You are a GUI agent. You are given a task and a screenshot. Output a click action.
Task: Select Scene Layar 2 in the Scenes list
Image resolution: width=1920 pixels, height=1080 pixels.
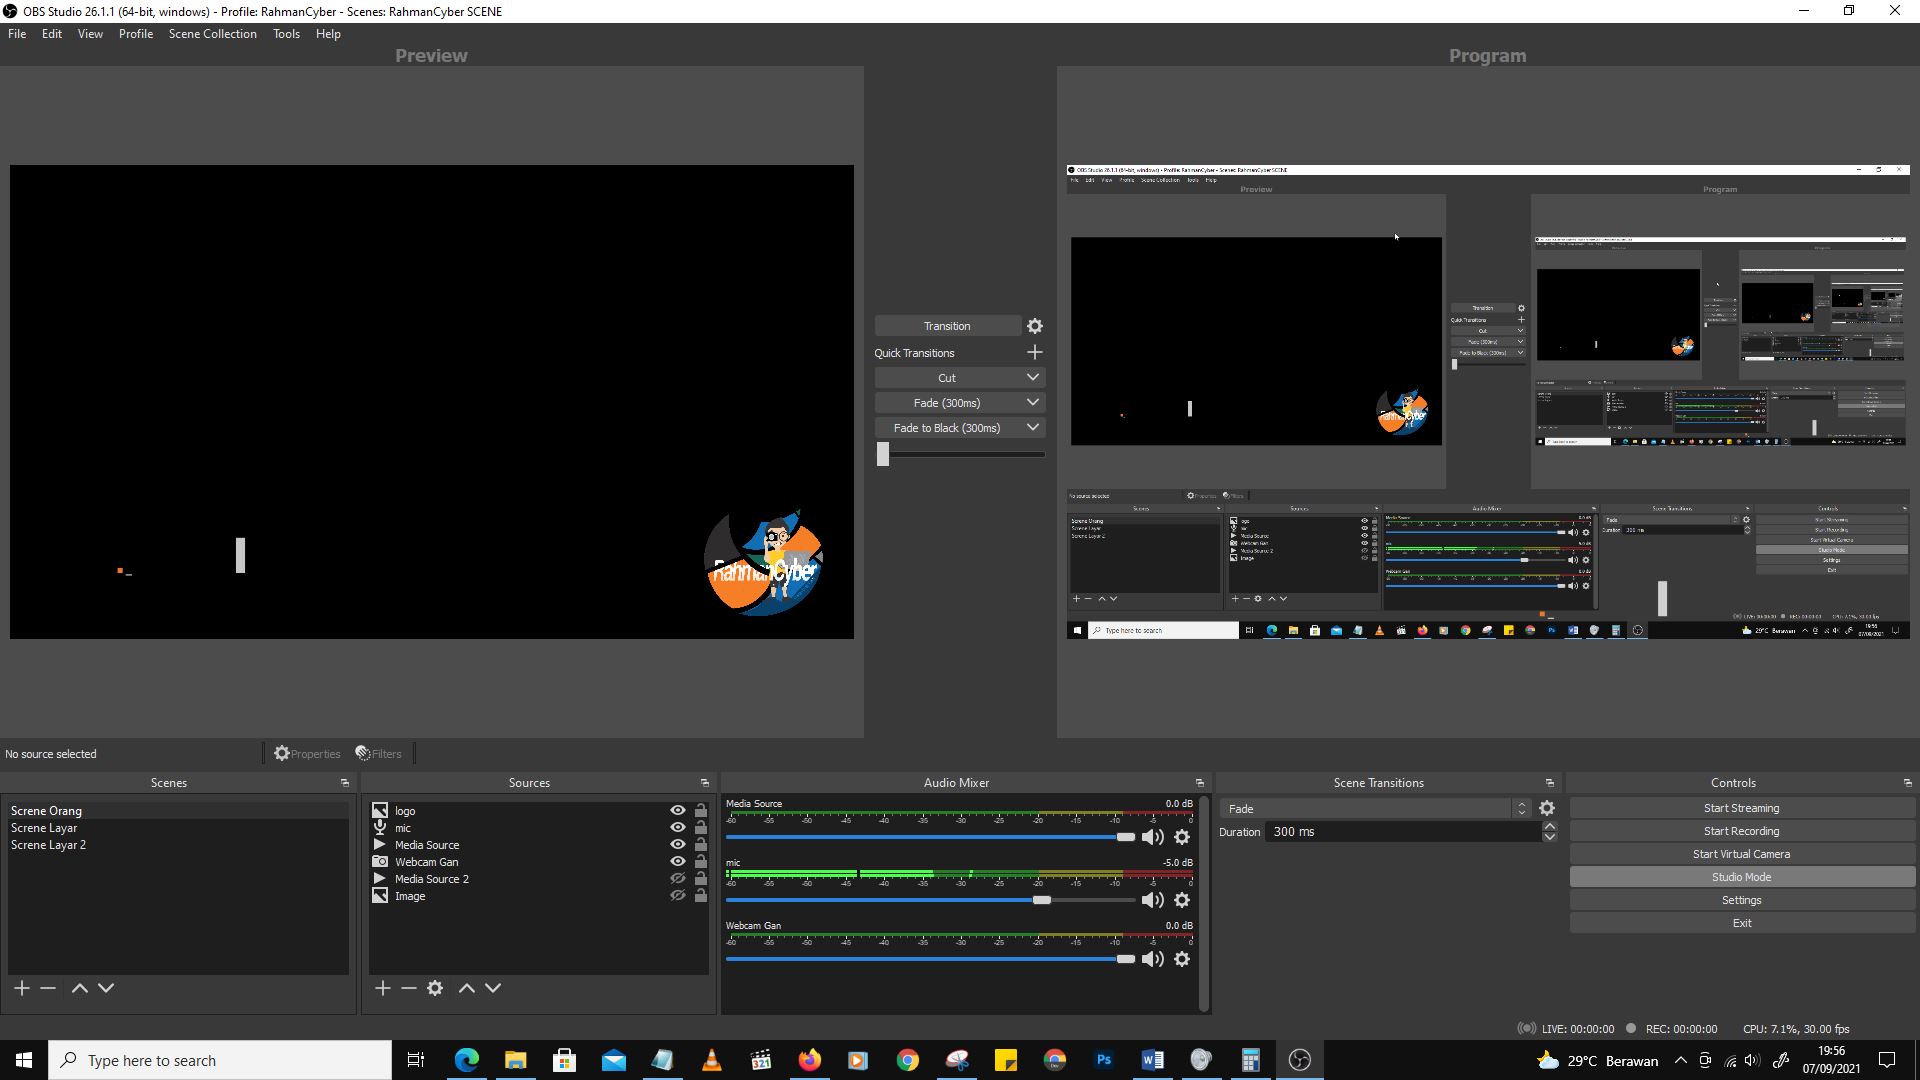(x=49, y=845)
